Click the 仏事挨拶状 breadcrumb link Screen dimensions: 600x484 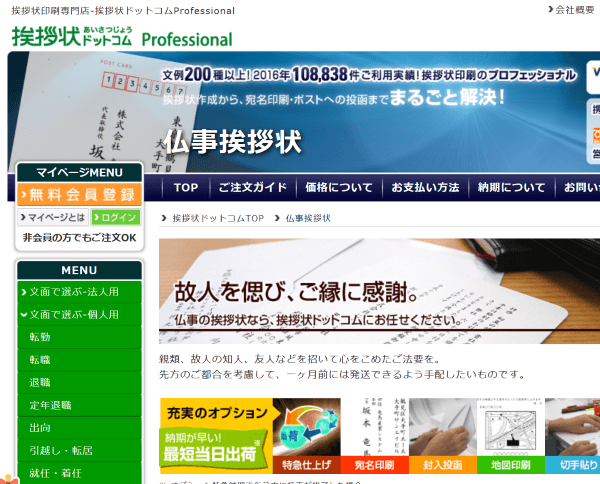coord(308,218)
